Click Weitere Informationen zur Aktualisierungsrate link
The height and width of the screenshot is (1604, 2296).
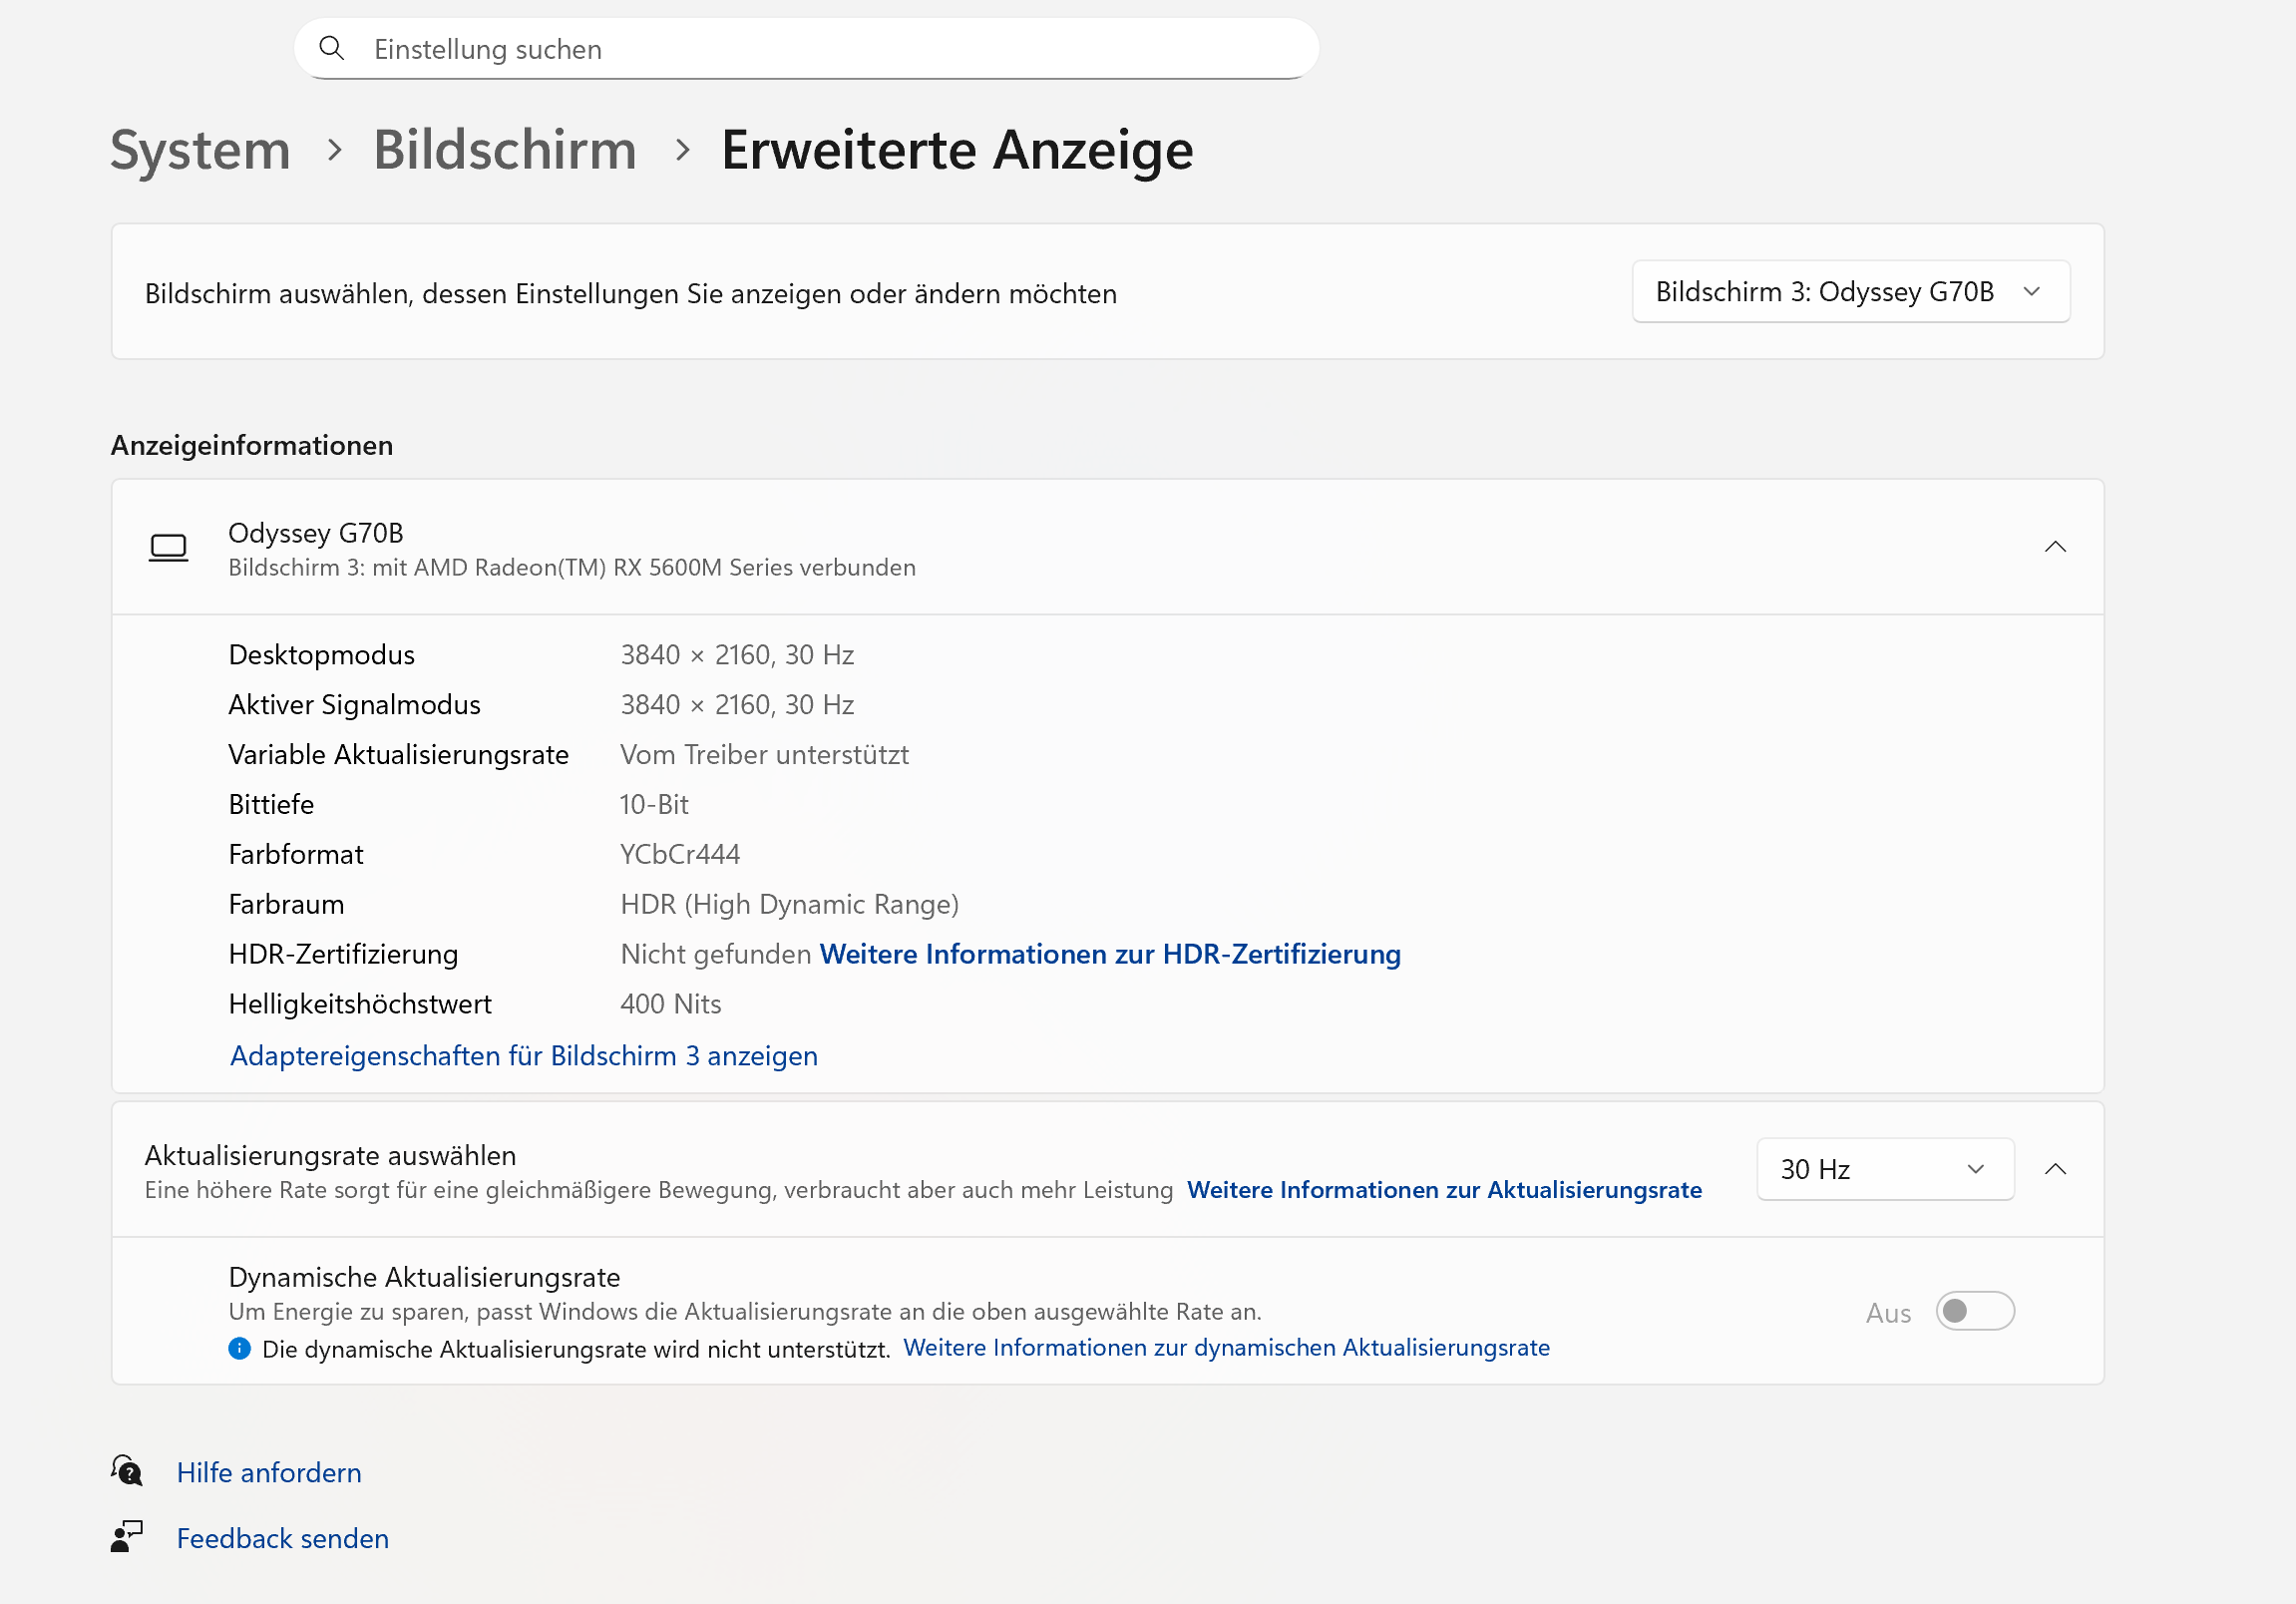click(x=1444, y=1190)
